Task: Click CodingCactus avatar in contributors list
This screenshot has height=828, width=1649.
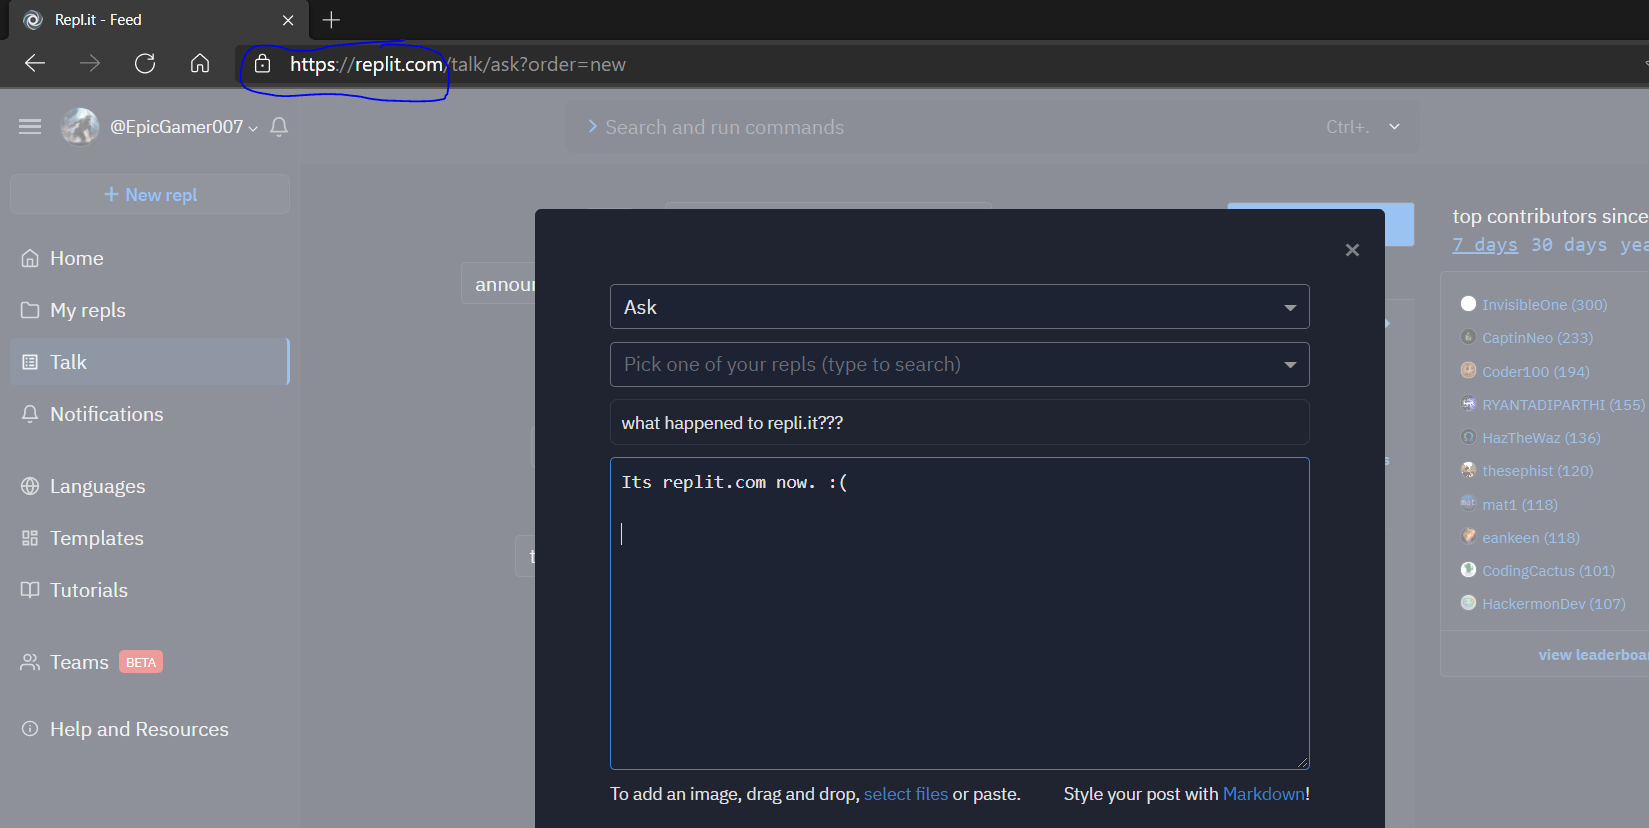Action: 1468,570
